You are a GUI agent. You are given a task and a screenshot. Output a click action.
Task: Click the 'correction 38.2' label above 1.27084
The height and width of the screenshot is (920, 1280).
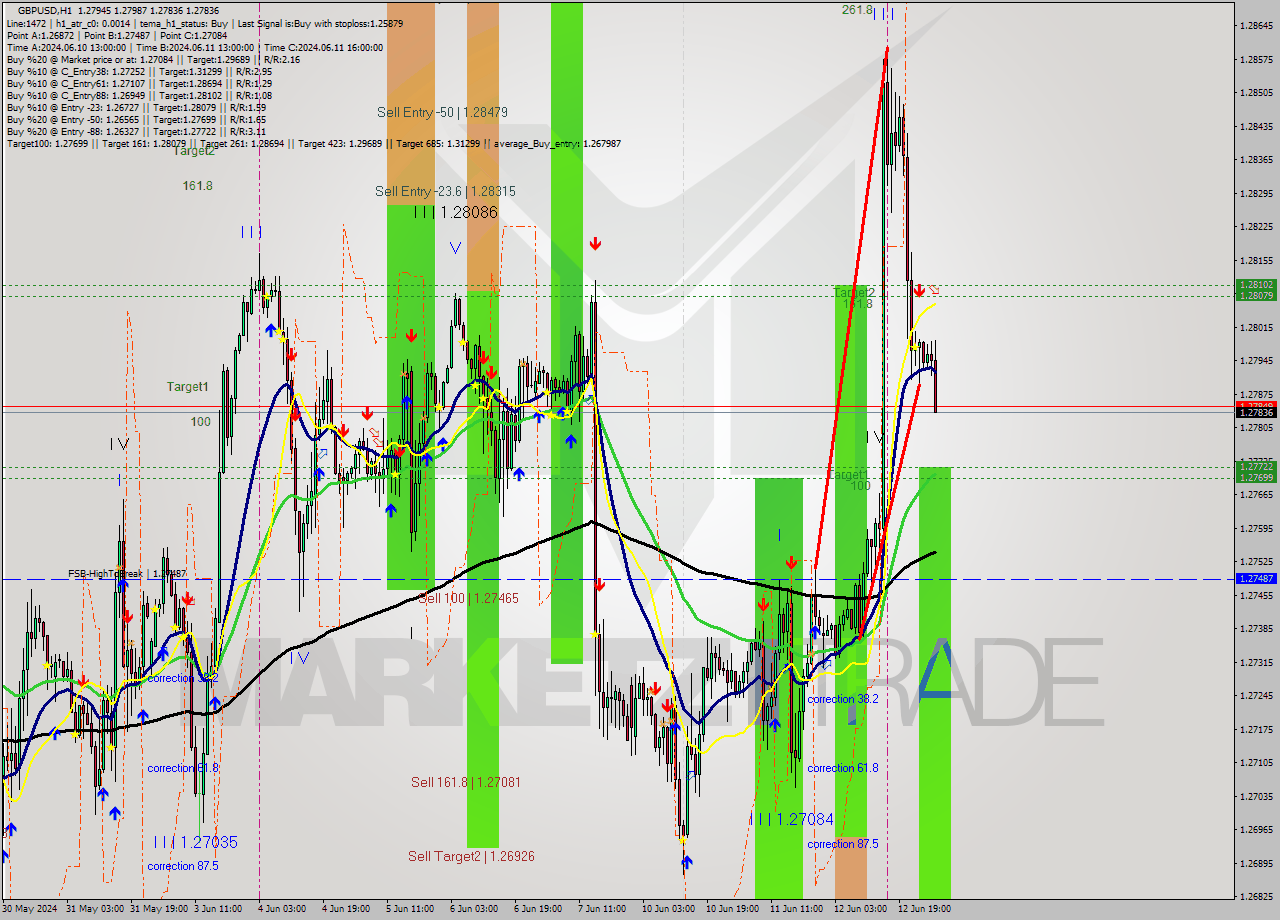[843, 699]
